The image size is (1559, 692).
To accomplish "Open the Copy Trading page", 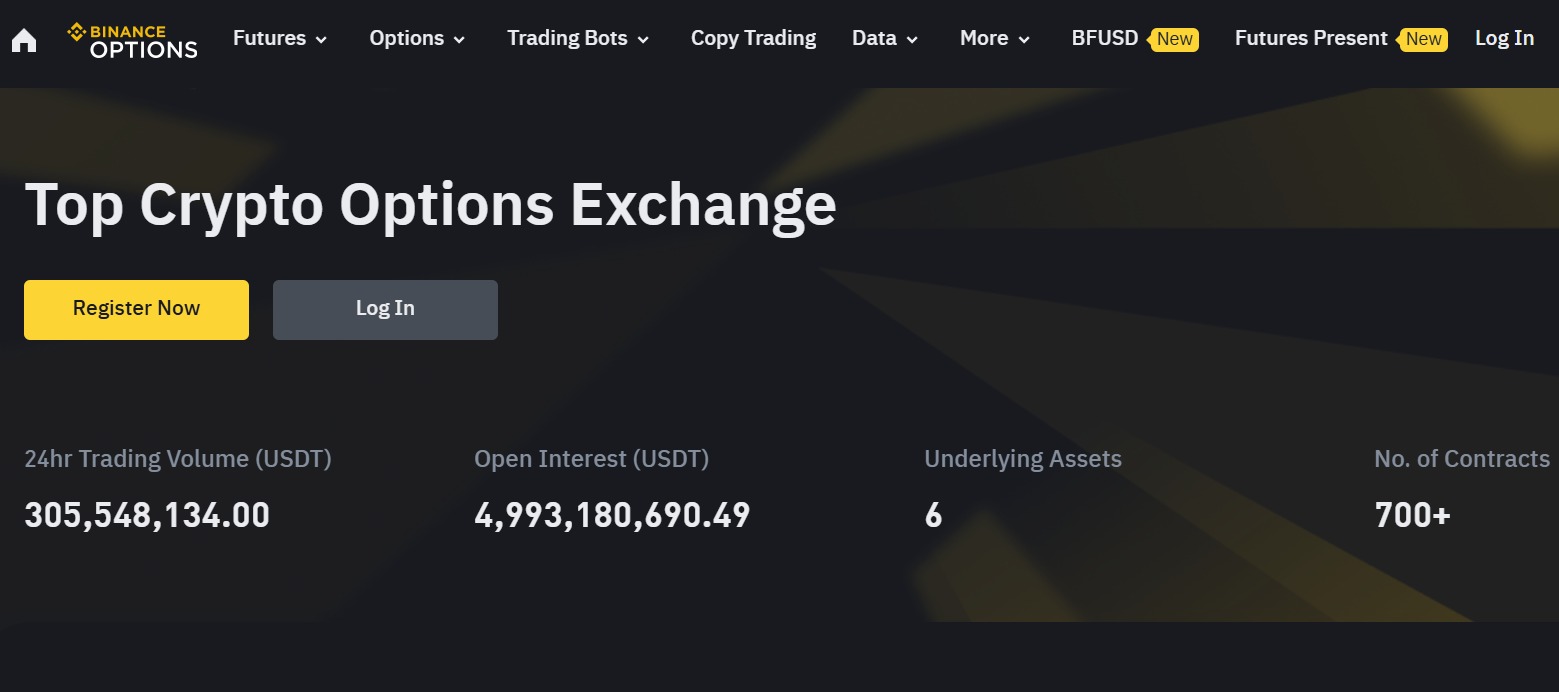I will (x=753, y=38).
